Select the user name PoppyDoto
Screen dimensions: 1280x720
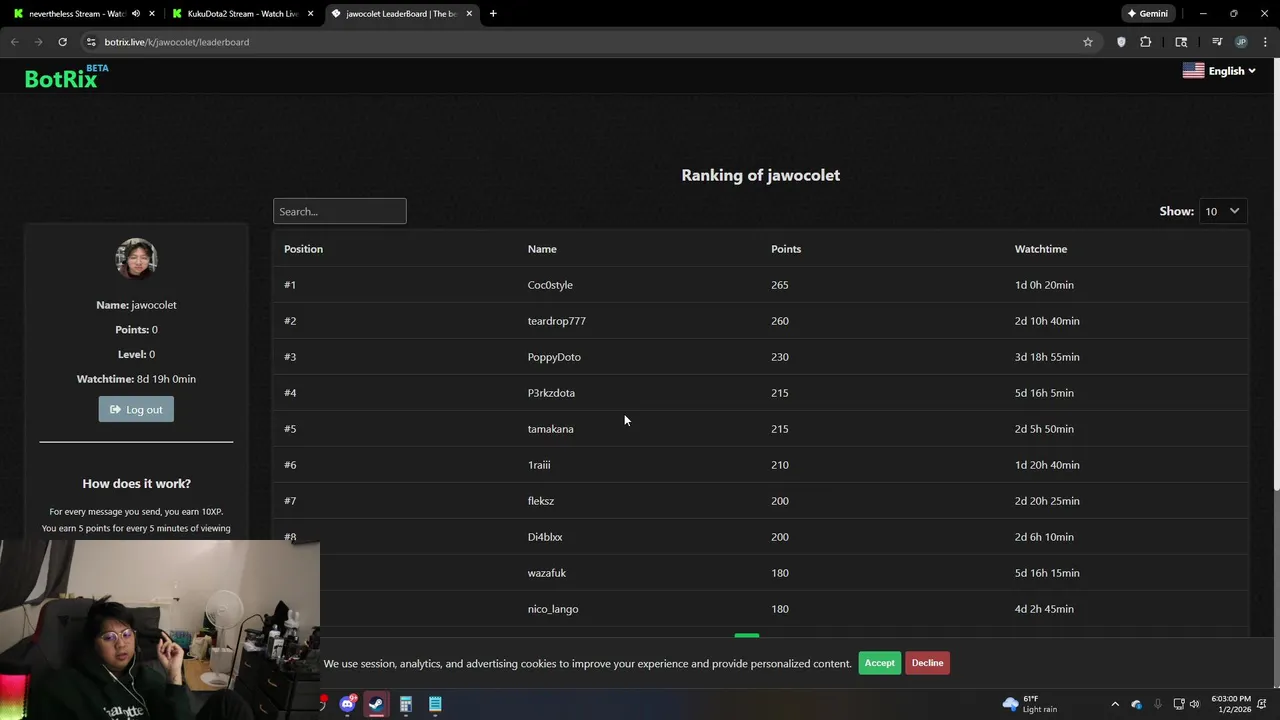coord(554,357)
